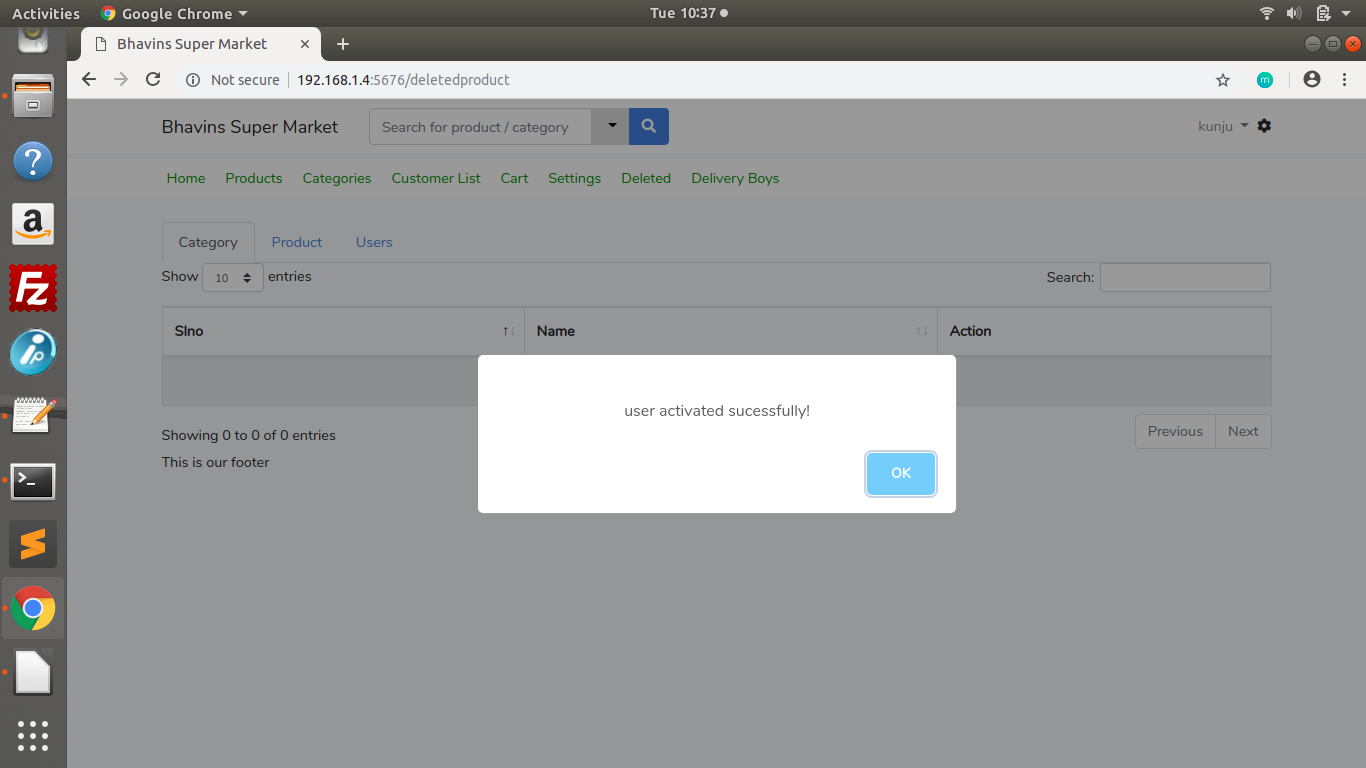Open the Files drawer dock icon
This screenshot has width=1366, height=768.
(33, 96)
